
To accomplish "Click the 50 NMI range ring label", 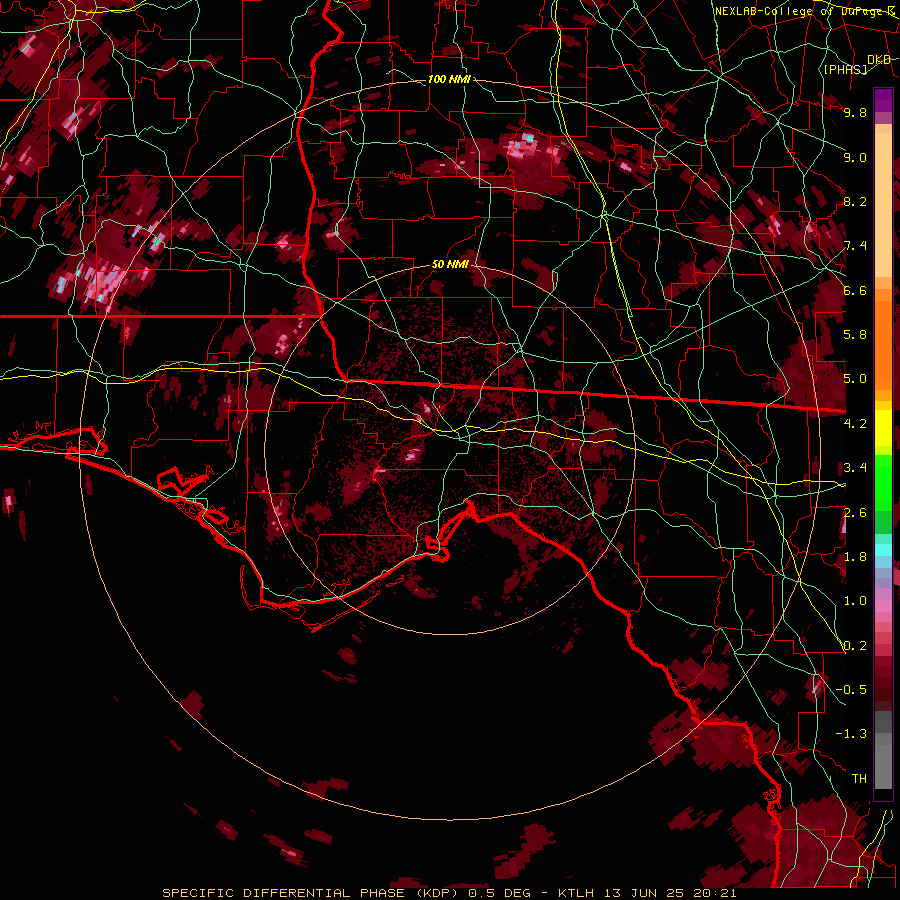I will click(x=450, y=265).
